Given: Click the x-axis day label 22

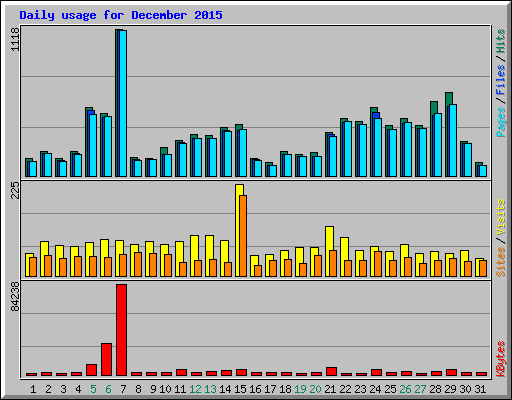Looking at the screenshot, I should [345, 389].
